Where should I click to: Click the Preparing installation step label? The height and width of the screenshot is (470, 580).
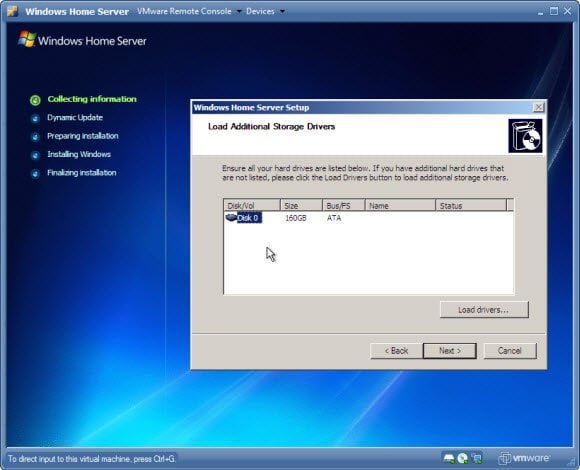pos(83,136)
